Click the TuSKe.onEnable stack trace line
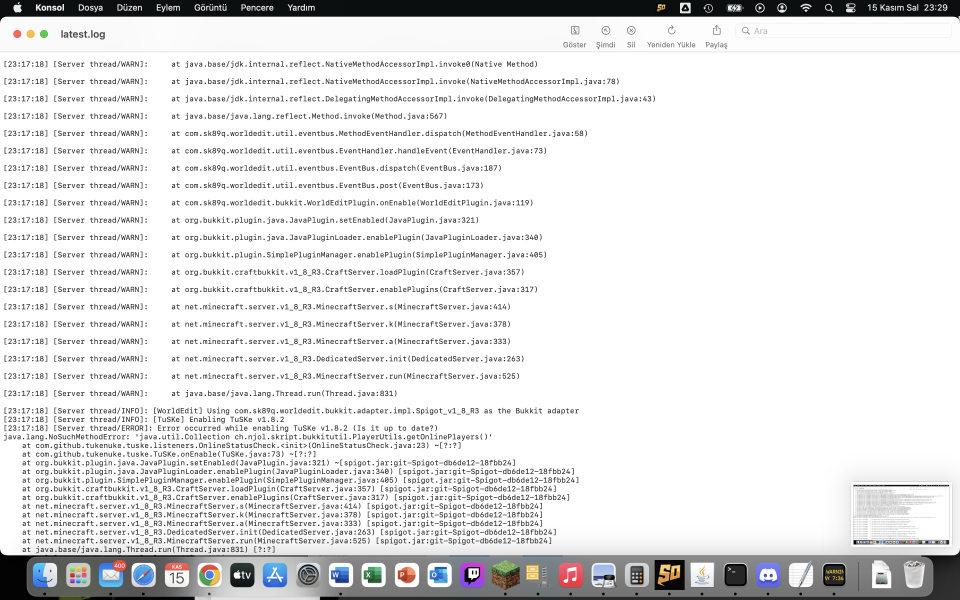 pyautogui.click(x=169, y=454)
